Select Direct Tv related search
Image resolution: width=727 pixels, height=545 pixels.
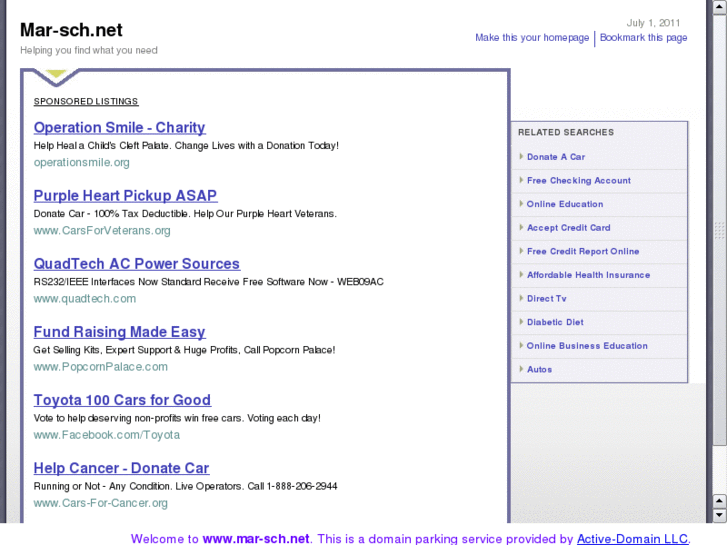click(x=547, y=299)
